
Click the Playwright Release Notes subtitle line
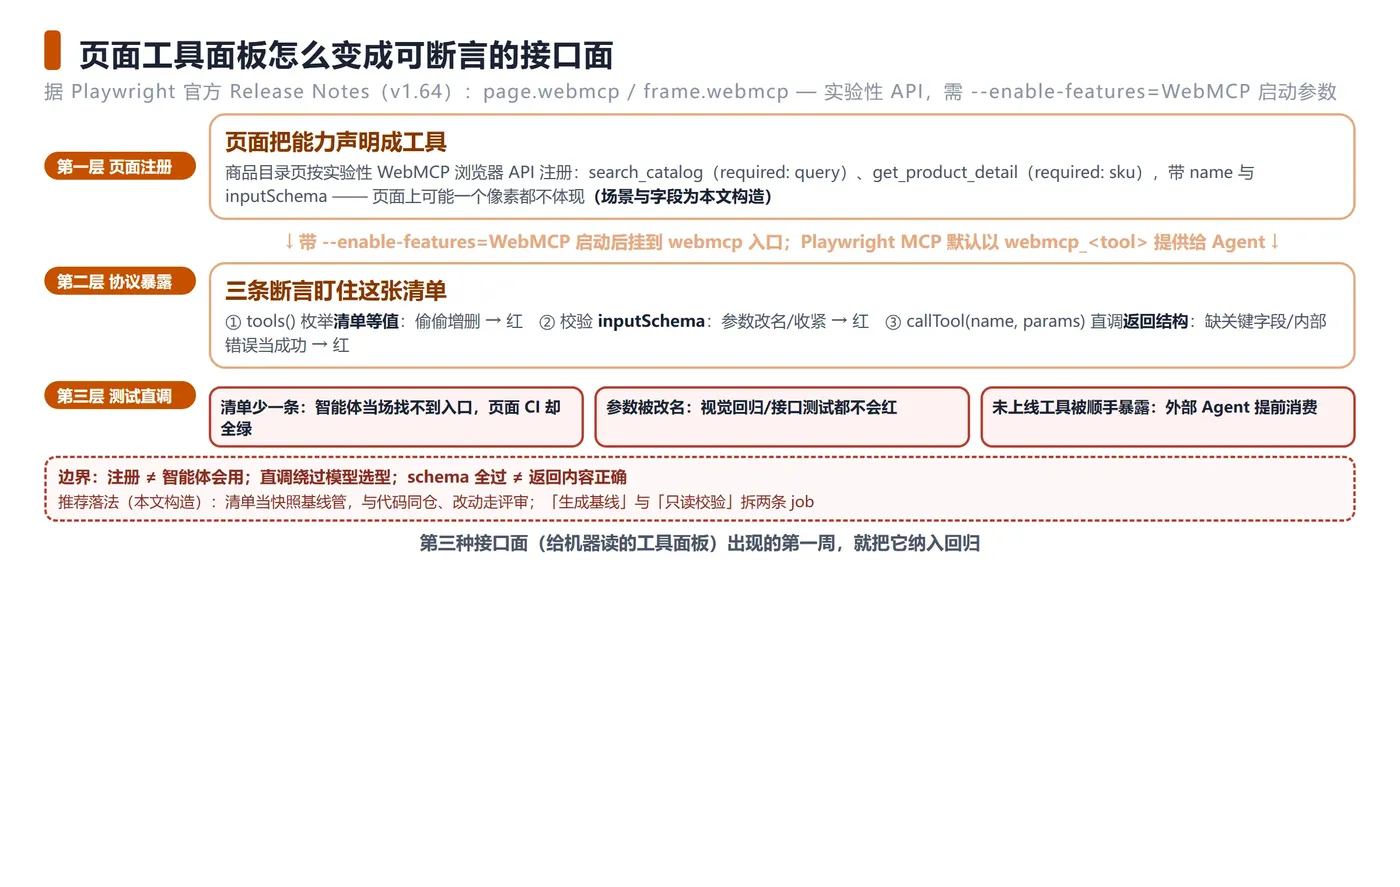[x=690, y=92]
